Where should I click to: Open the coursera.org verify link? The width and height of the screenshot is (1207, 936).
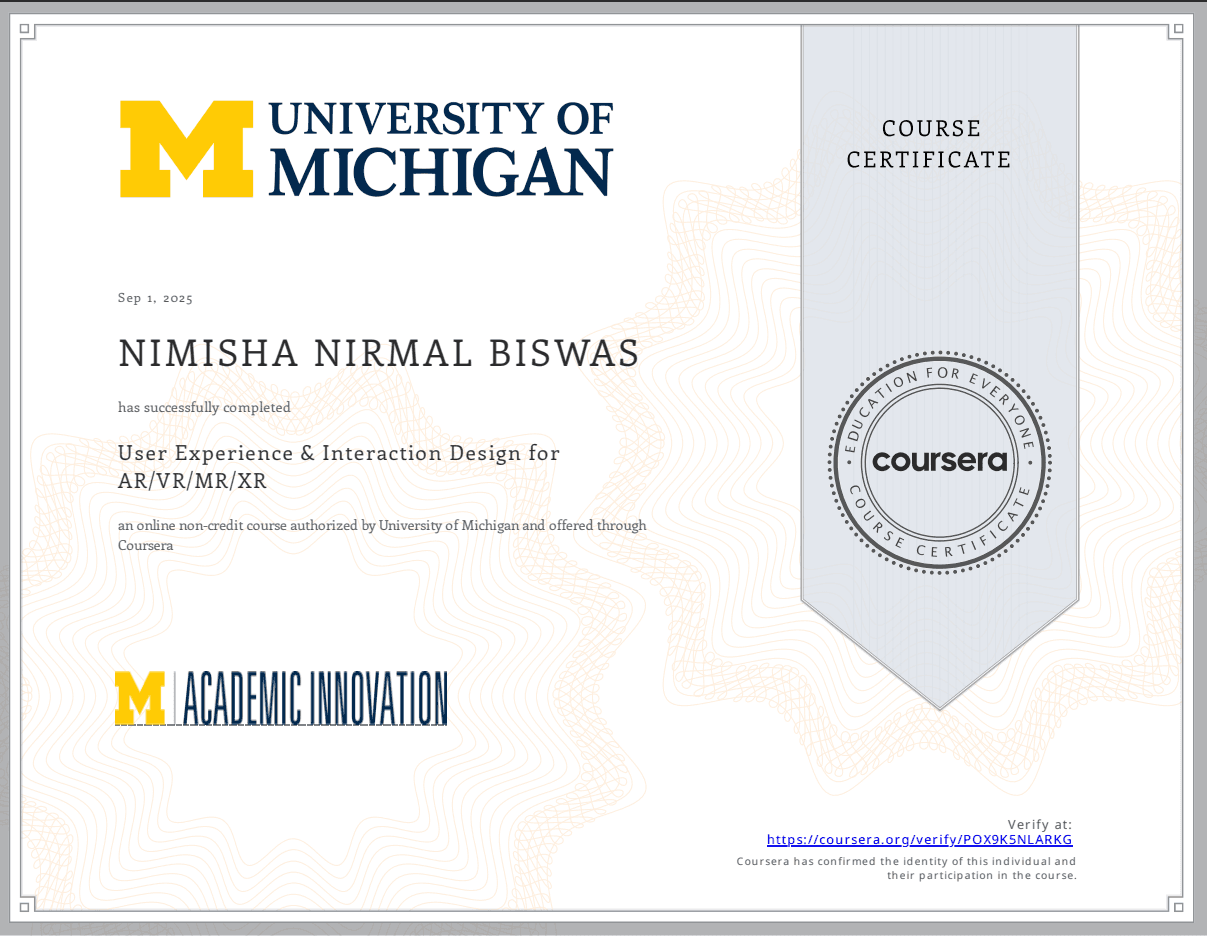tap(919, 840)
